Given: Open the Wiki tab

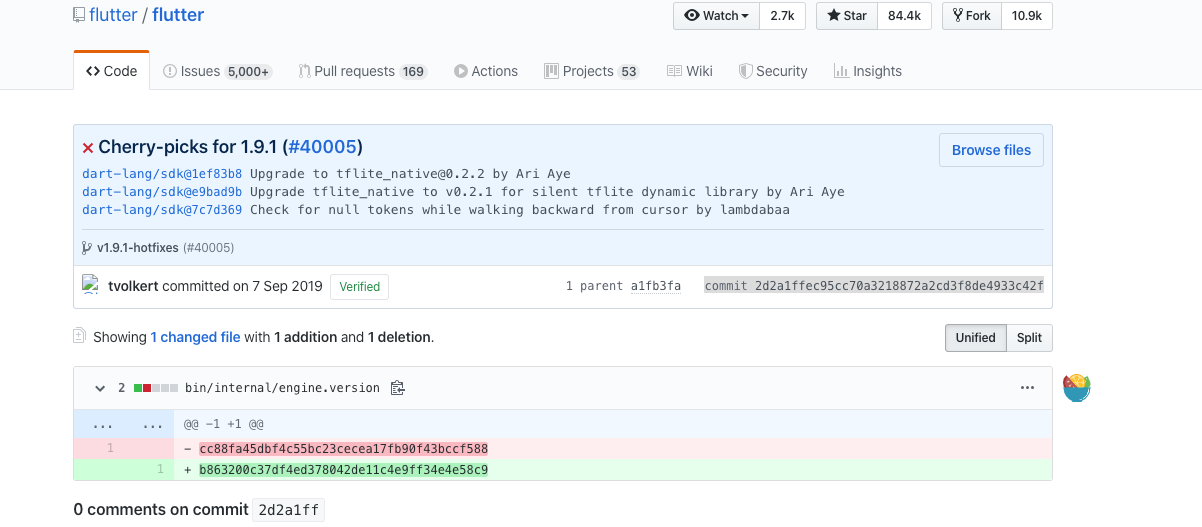Looking at the screenshot, I should click(690, 71).
